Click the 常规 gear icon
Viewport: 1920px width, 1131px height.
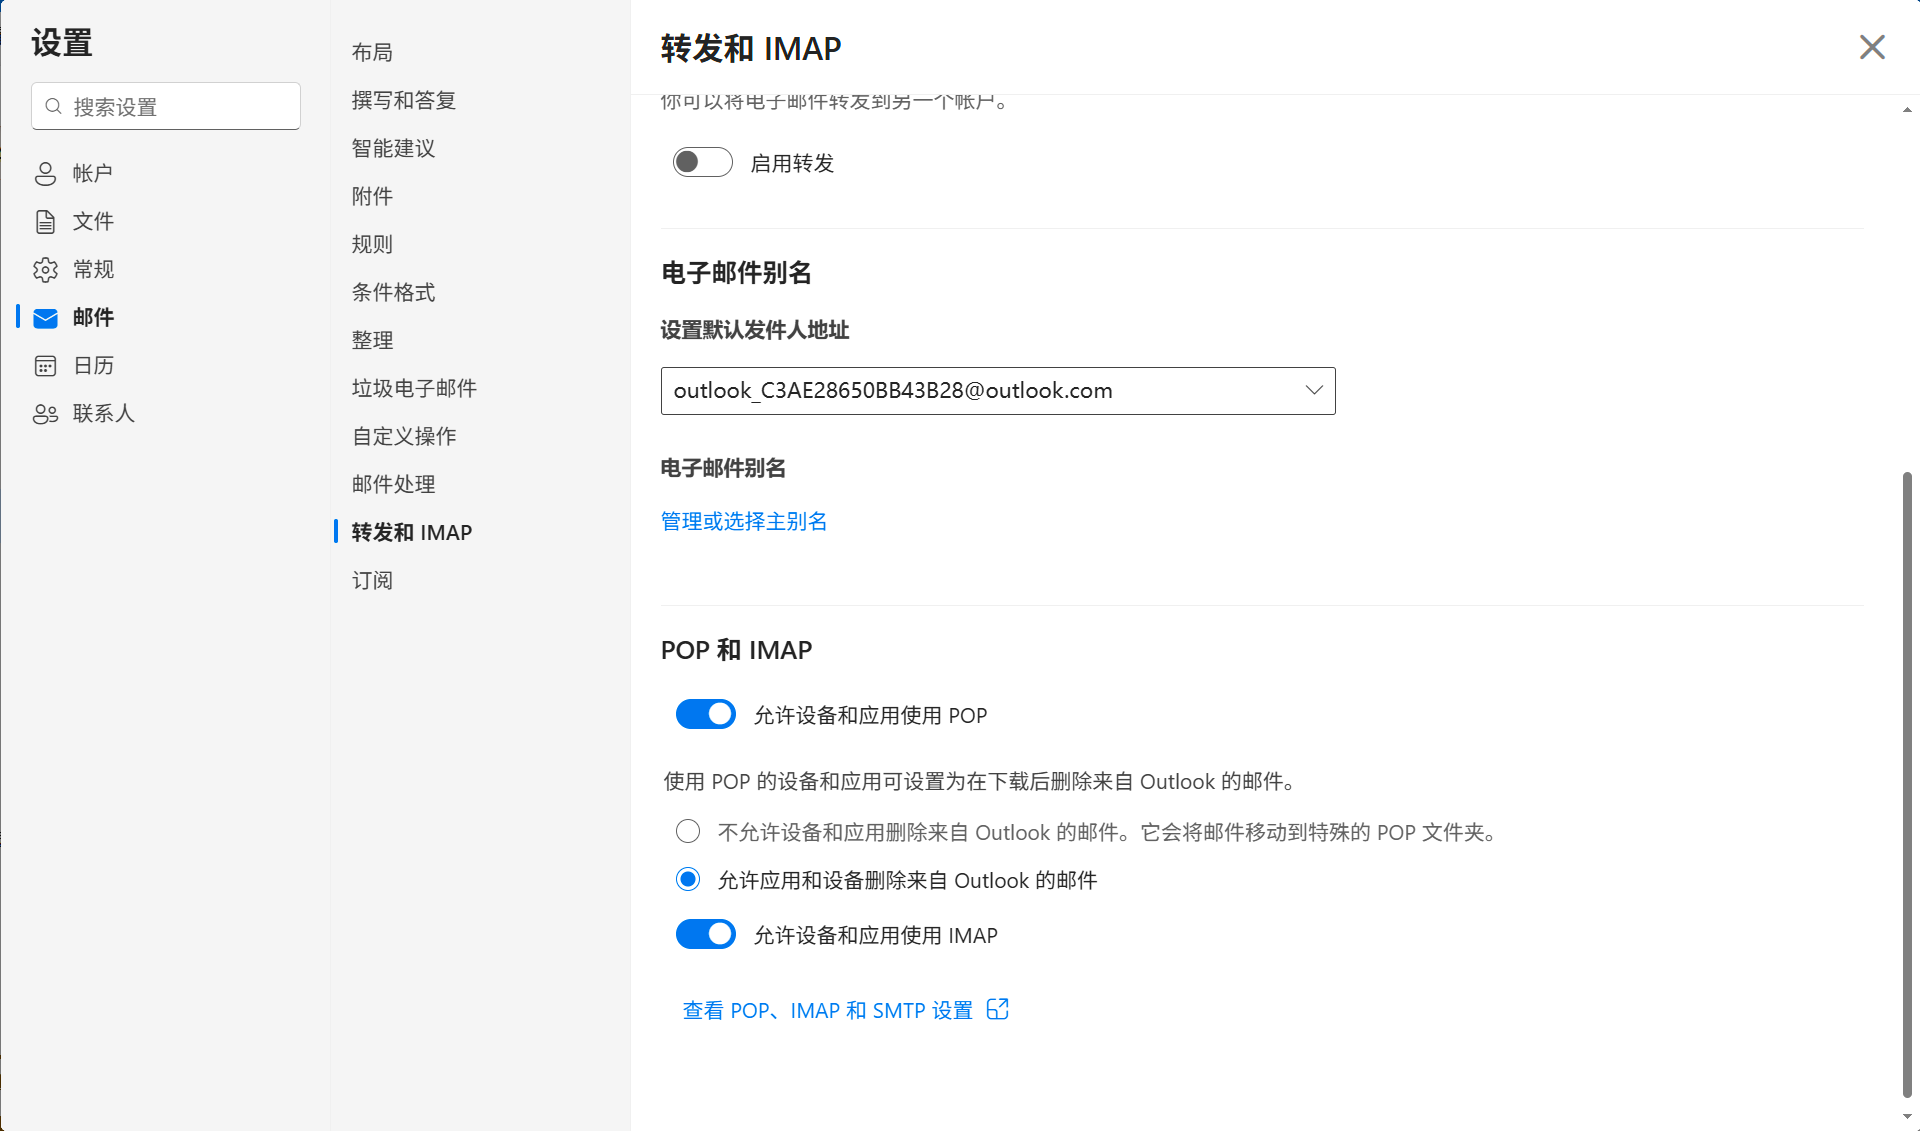pos(45,269)
